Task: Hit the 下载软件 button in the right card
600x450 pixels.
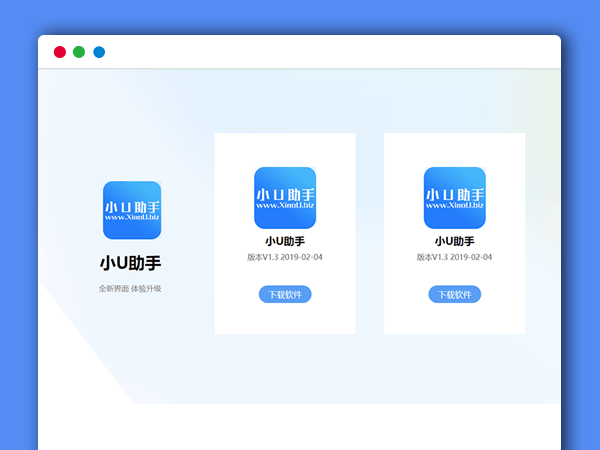Action: click(x=455, y=294)
